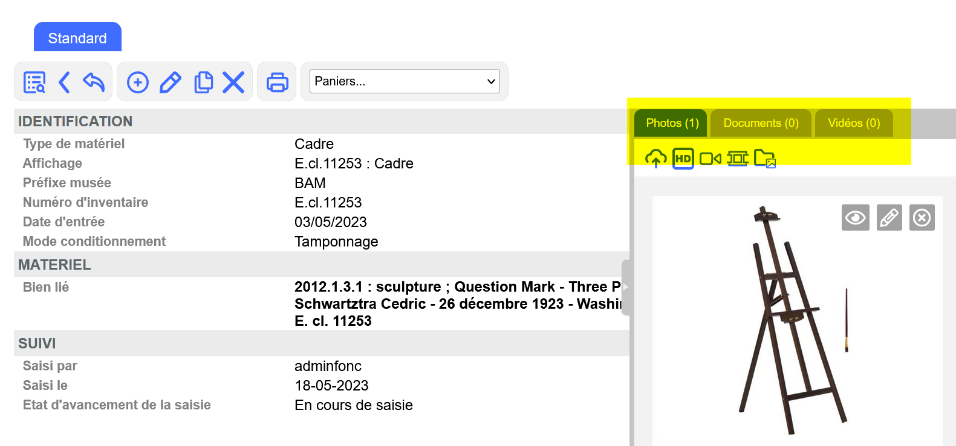Remove the easel photo with circled X

922,218
